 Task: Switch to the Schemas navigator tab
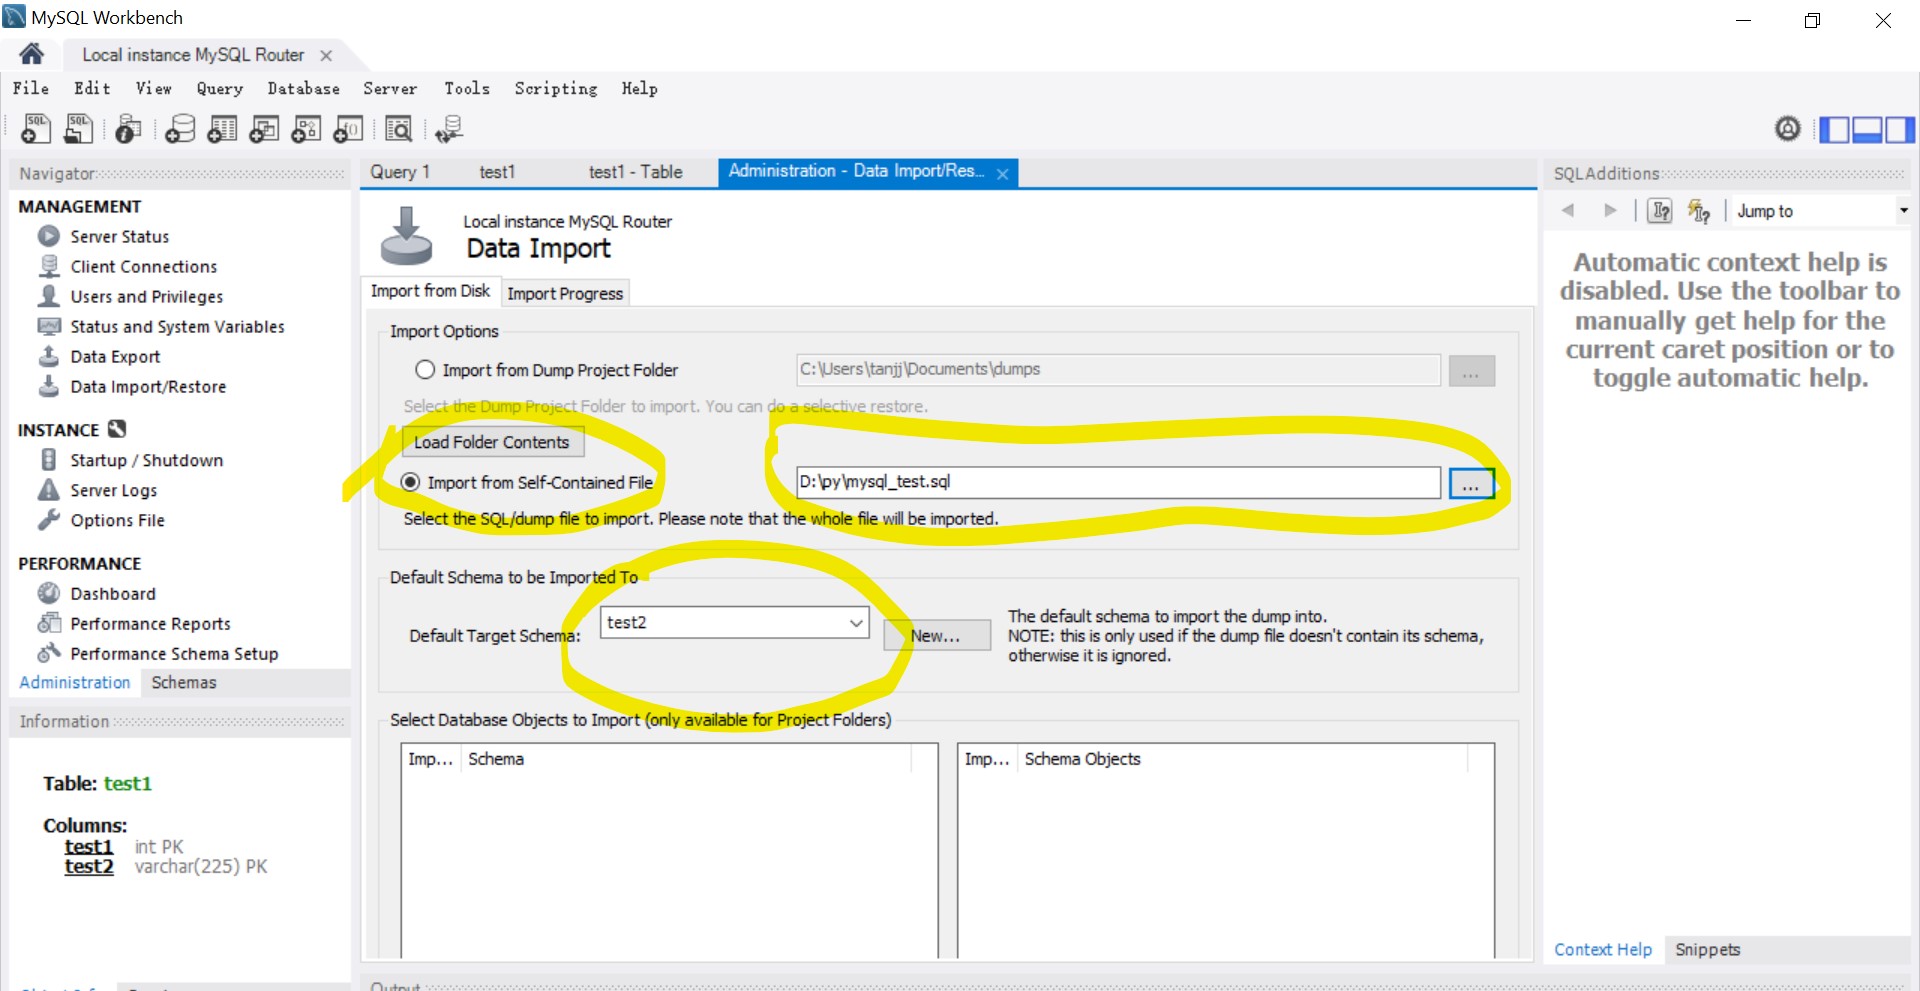coord(184,682)
